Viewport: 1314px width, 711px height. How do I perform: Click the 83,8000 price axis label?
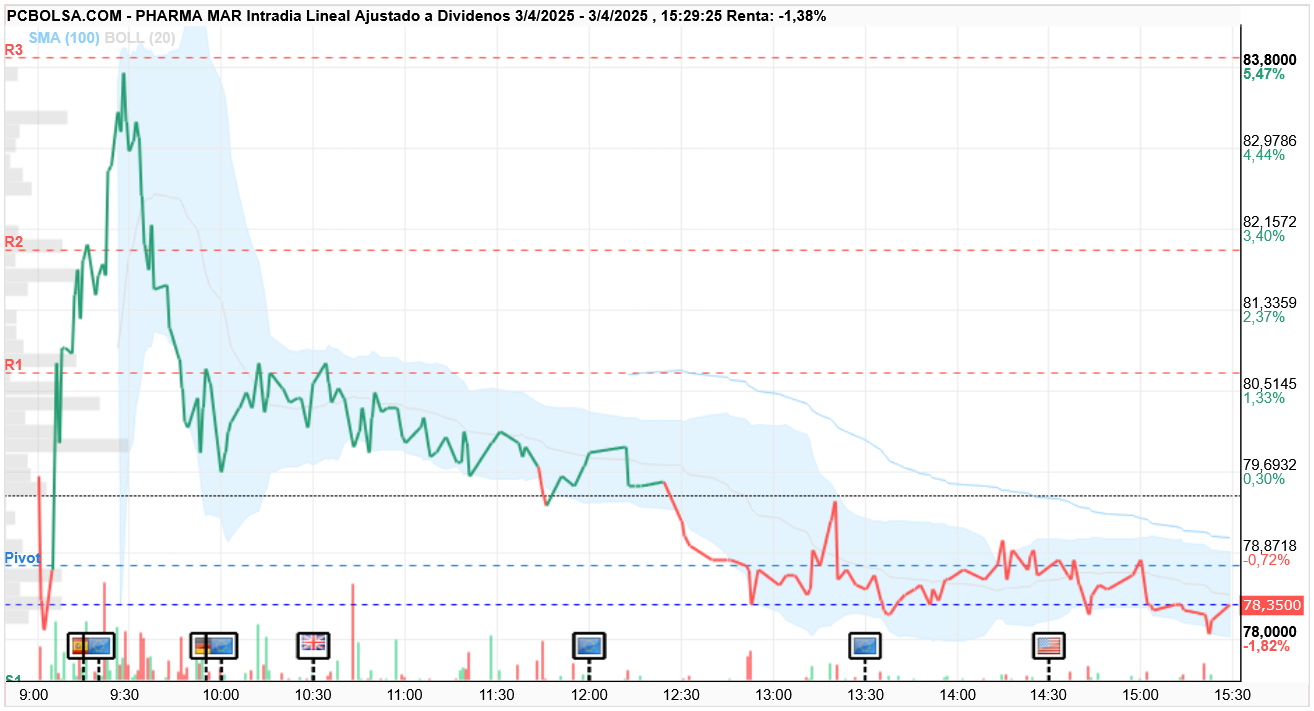1269,59
